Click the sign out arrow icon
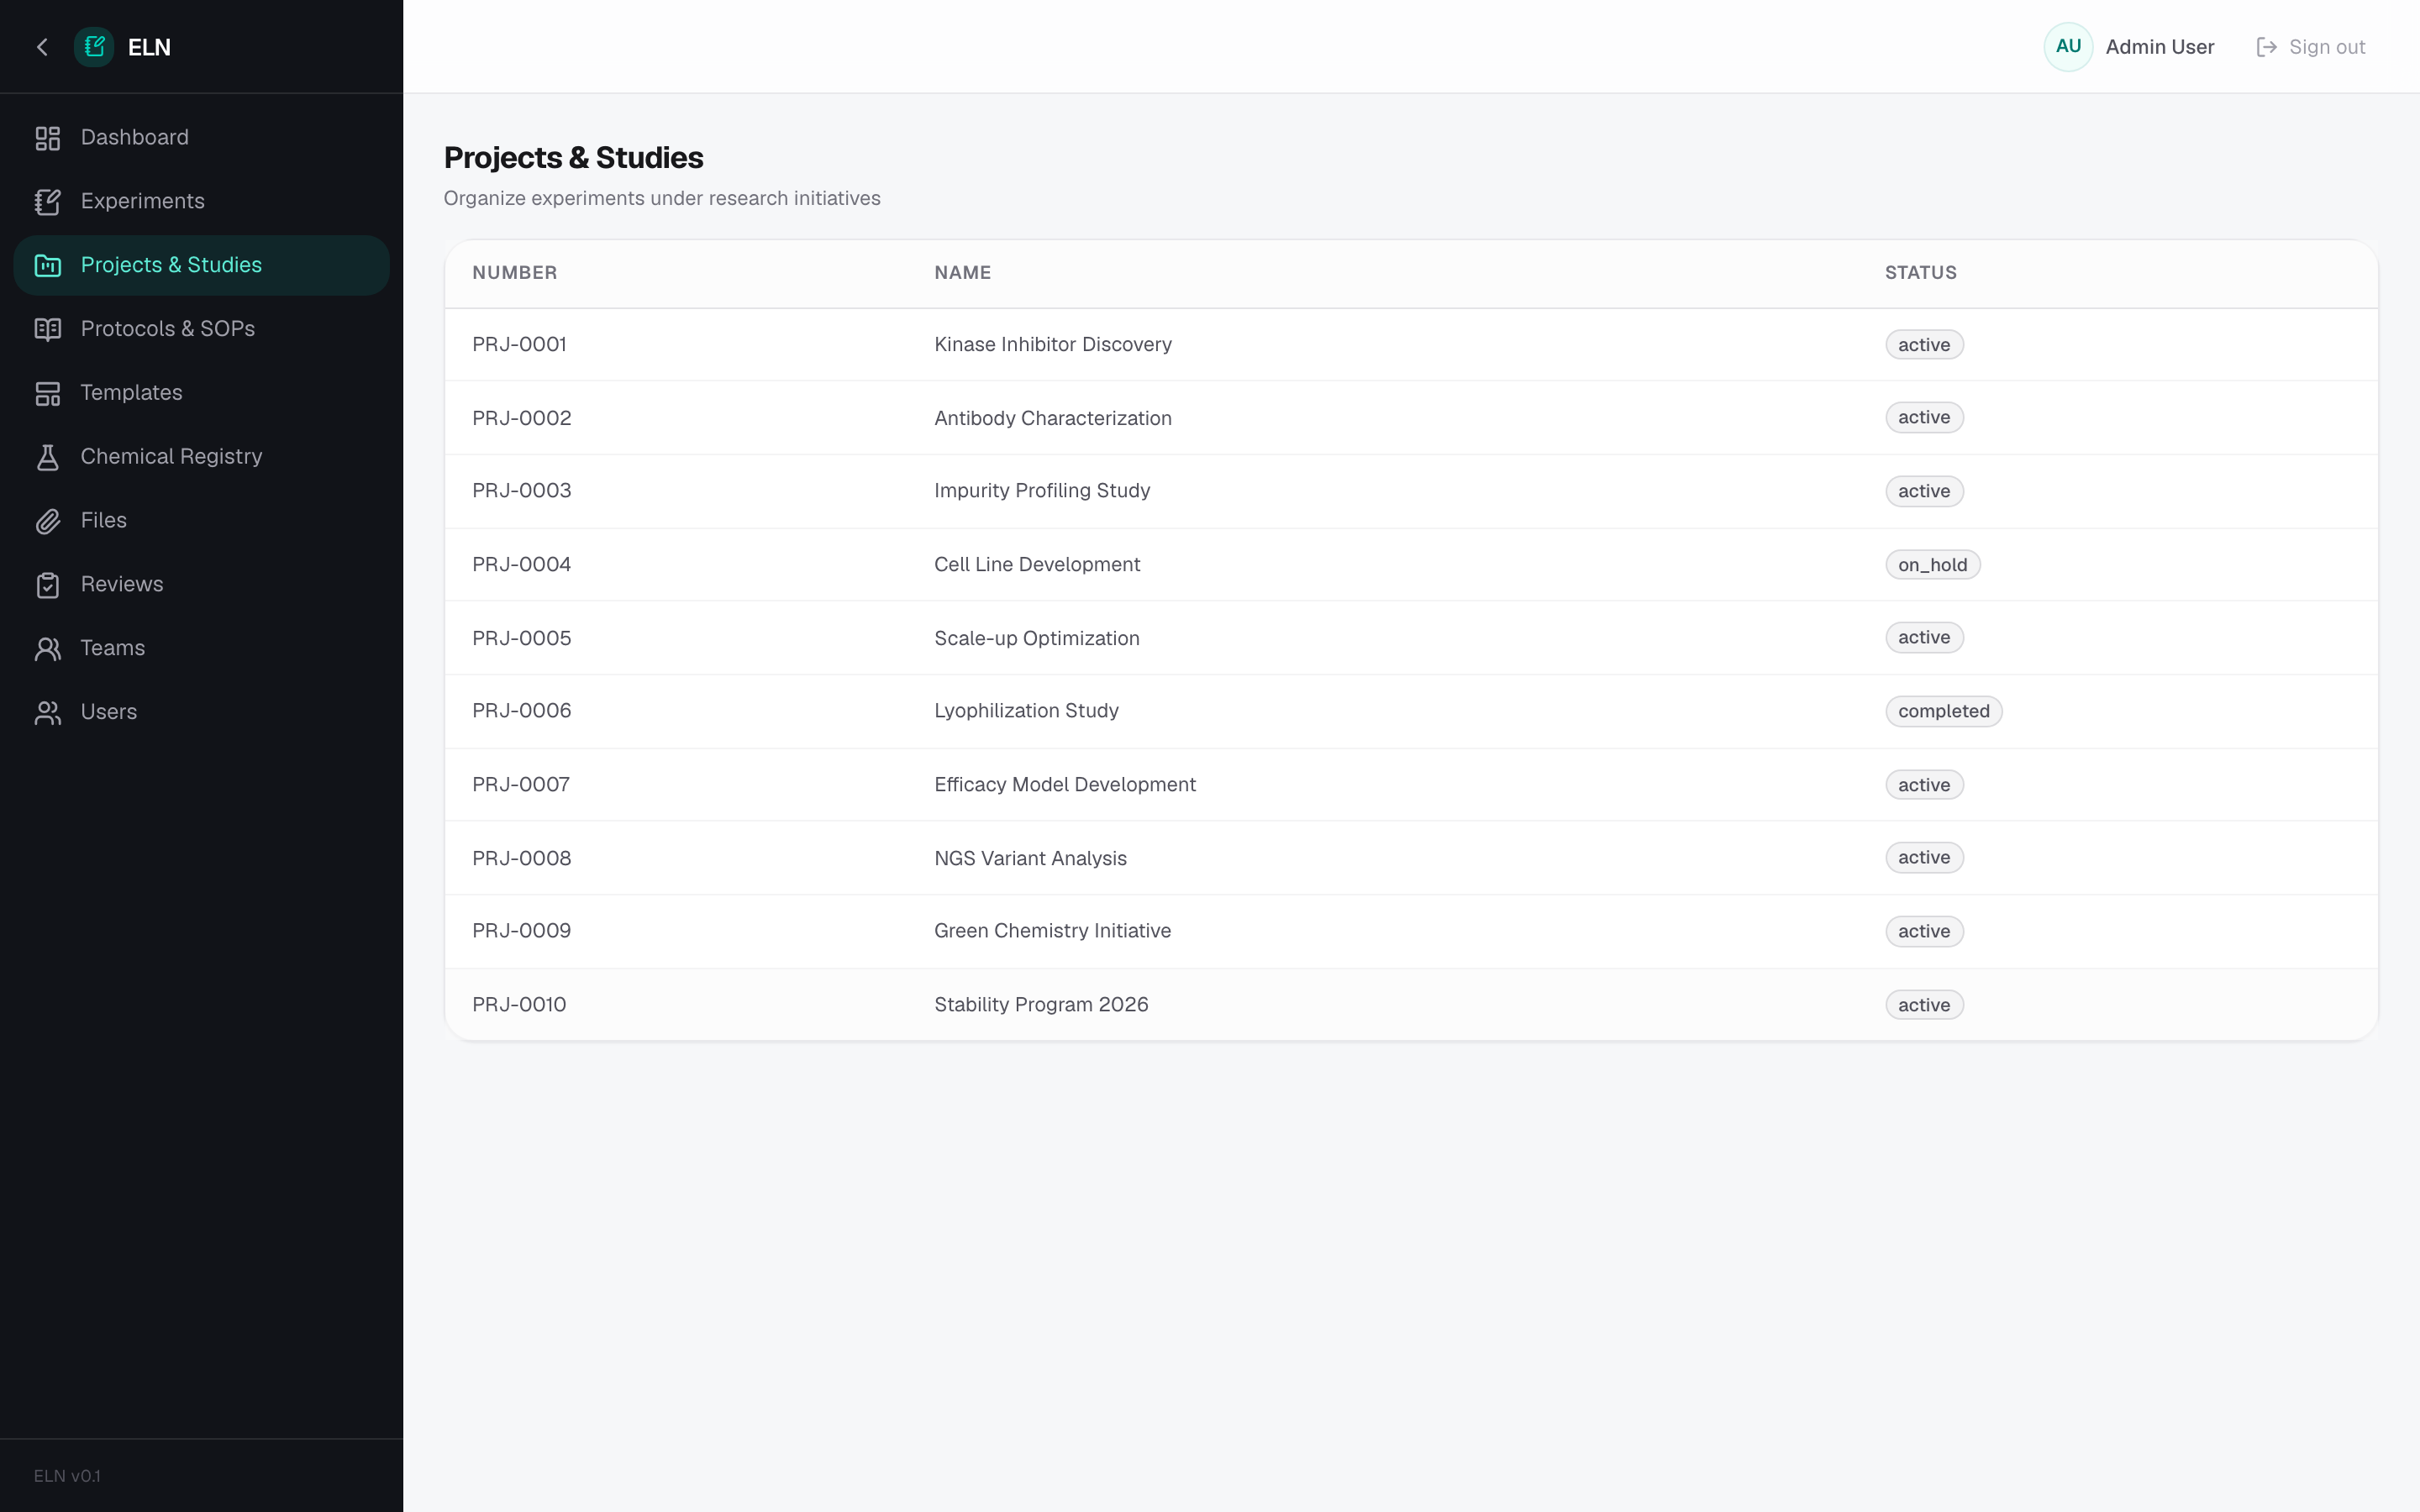This screenshot has width=2420, height=1512. 2266,47
